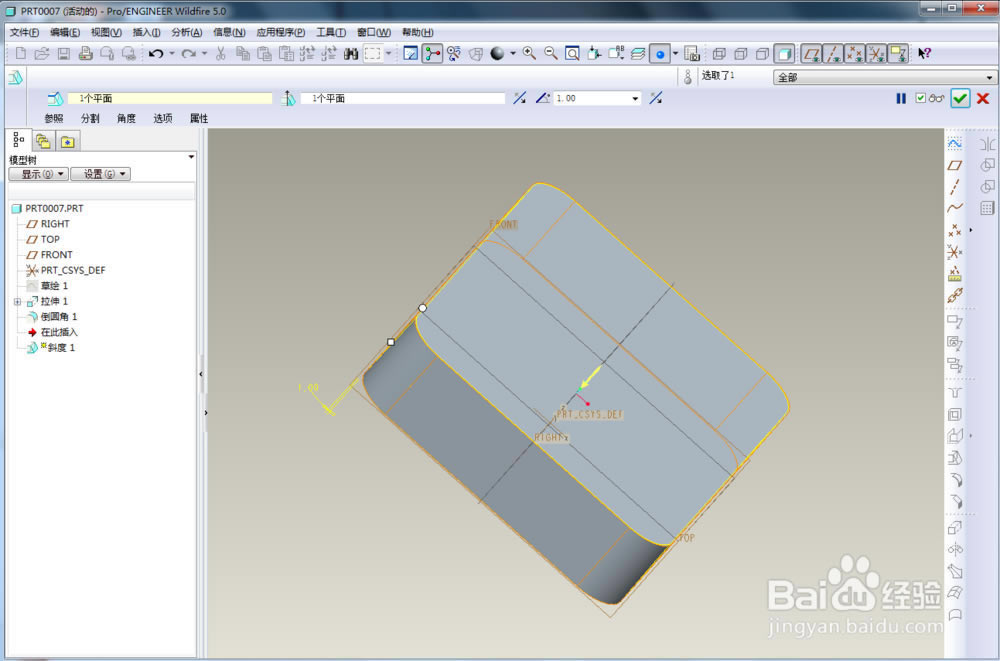Viewport: 1000px width, 661px height.
Task: Open the 角度 tab in dashboard
Action: (126, 118)
